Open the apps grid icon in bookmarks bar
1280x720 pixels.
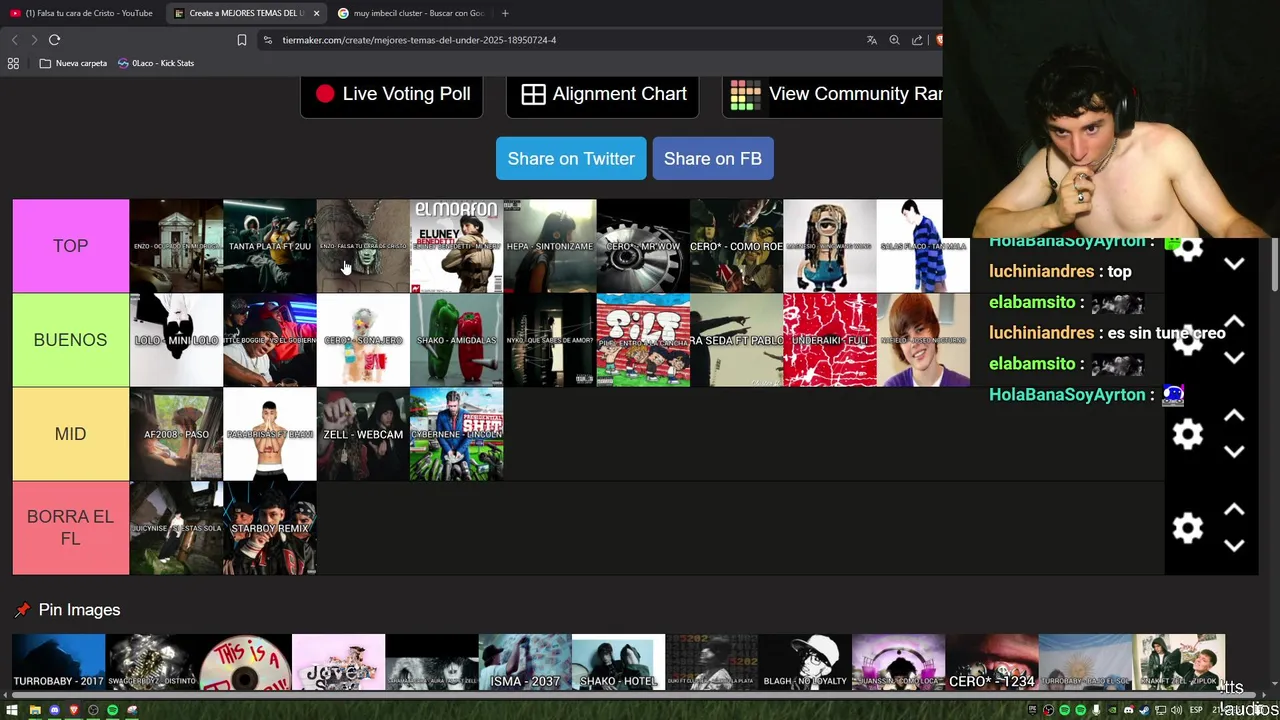[x=13, y=63]
